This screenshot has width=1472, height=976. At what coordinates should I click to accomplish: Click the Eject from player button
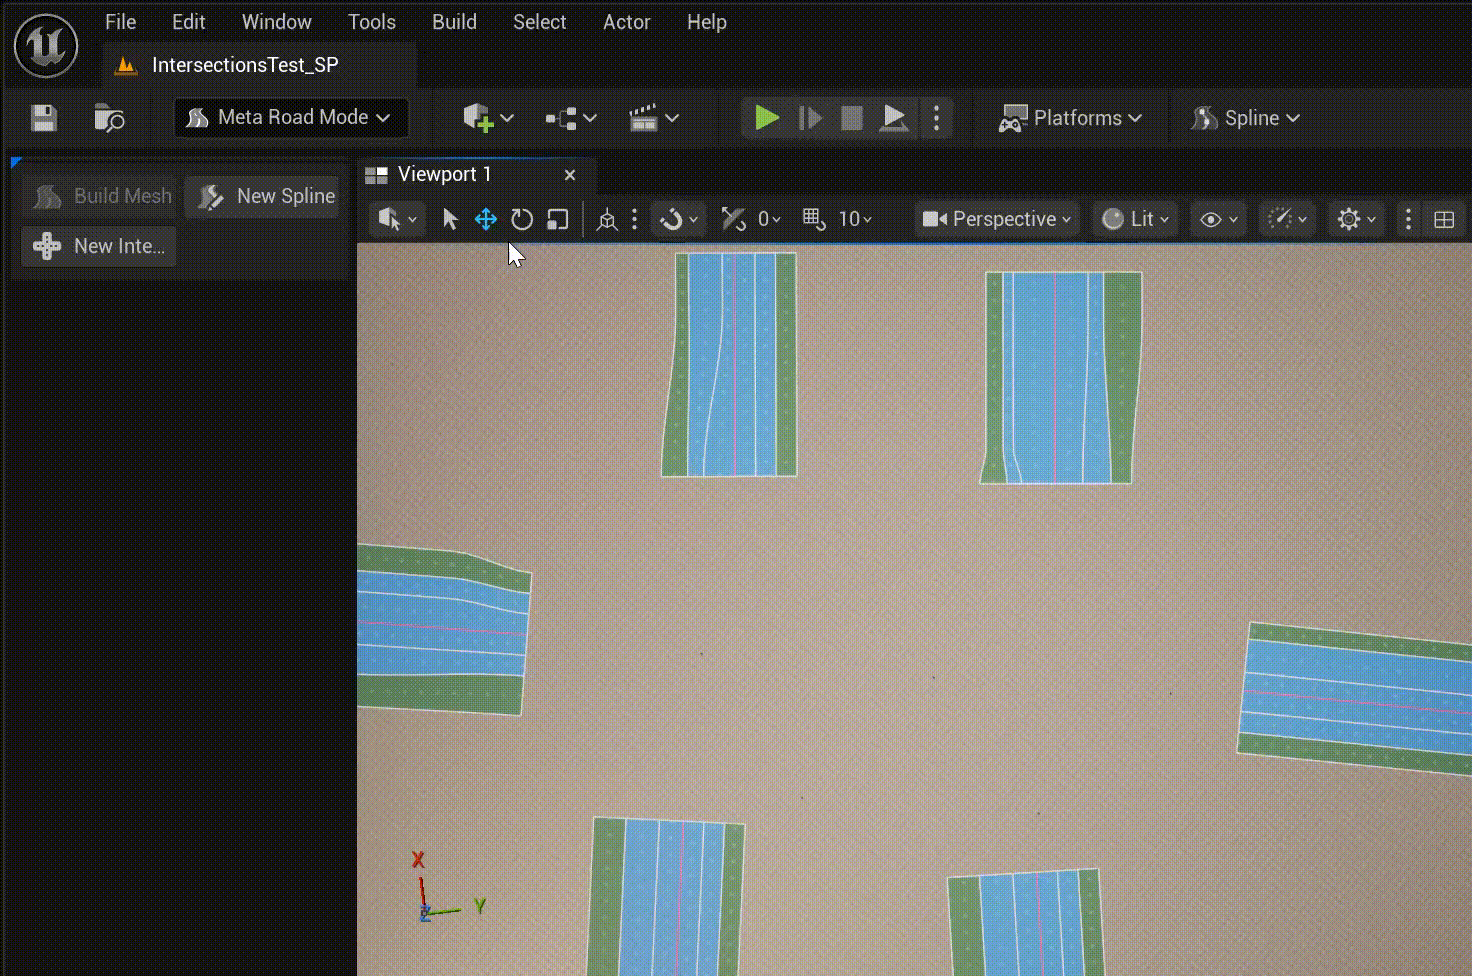click(x=894, y=118)
